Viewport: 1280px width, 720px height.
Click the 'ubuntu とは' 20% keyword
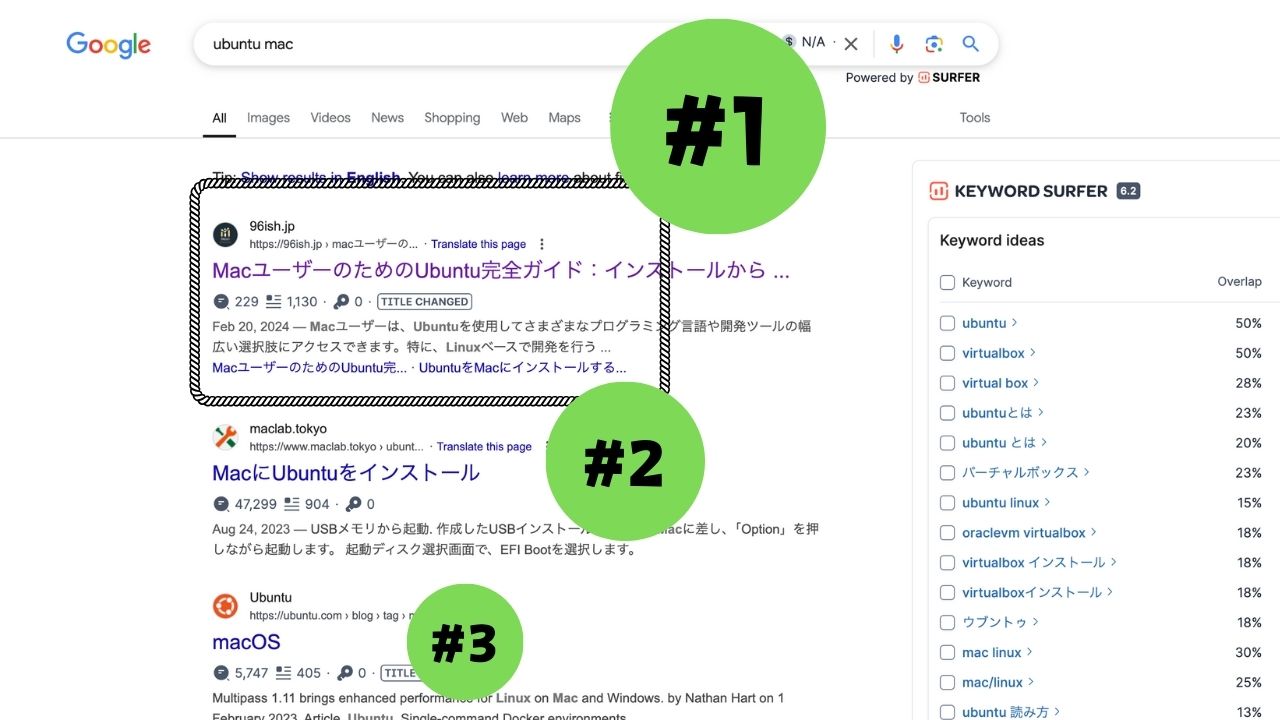pos(998,442)
